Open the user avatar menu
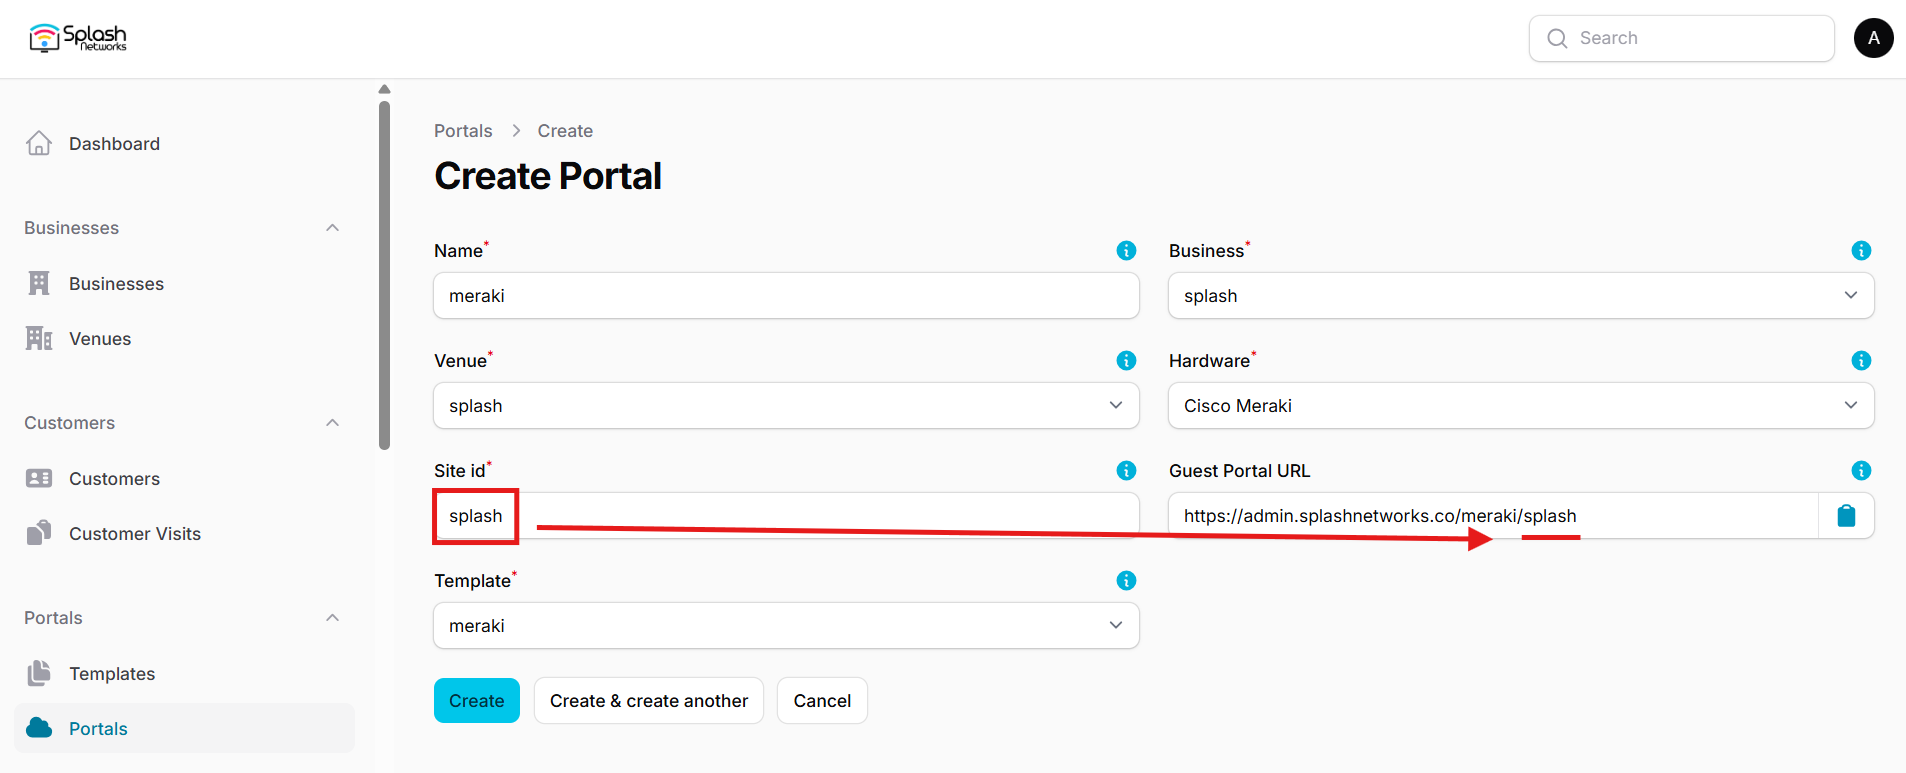This screenshot has width=1906, height=773. 1873,38
